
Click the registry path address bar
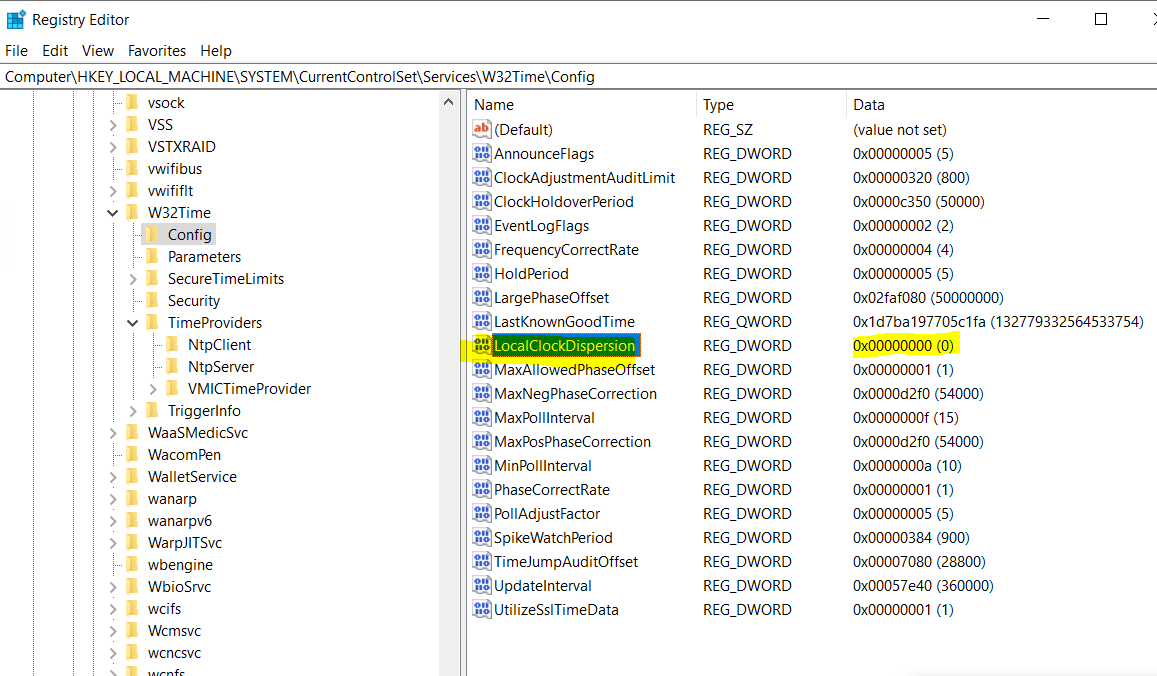point(578,77)
